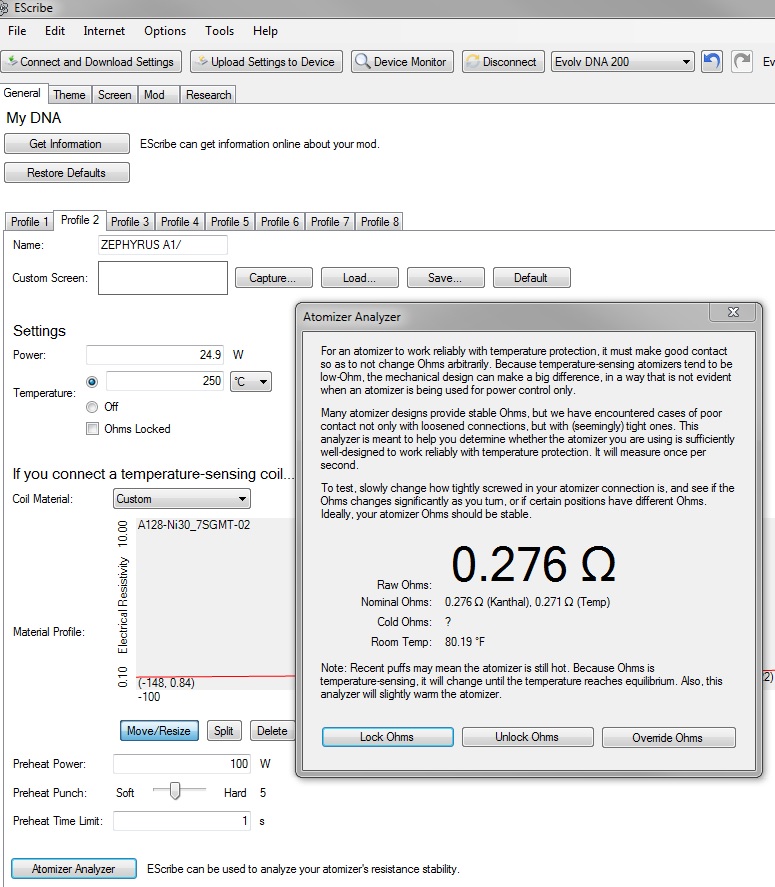This screenshot has height=887, width=775.
Task: Open the Tools menu
Action: (x=219, y=31)
